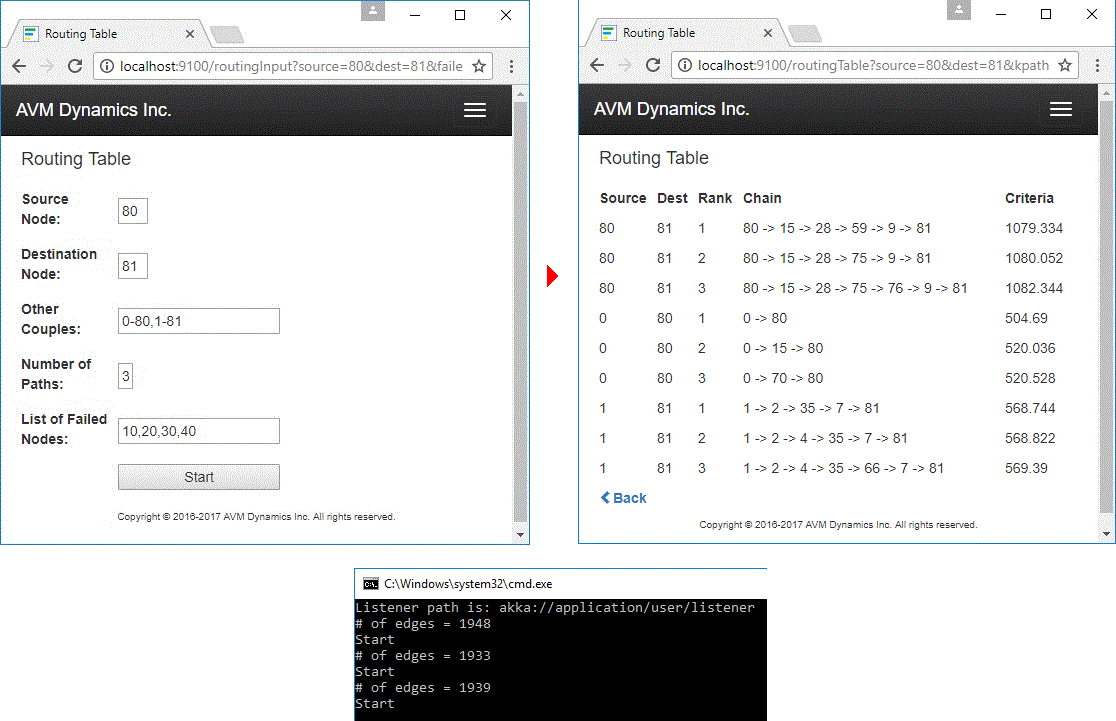Click forward arrow in left browser window
1116x721 pixels.
point(47,66)
